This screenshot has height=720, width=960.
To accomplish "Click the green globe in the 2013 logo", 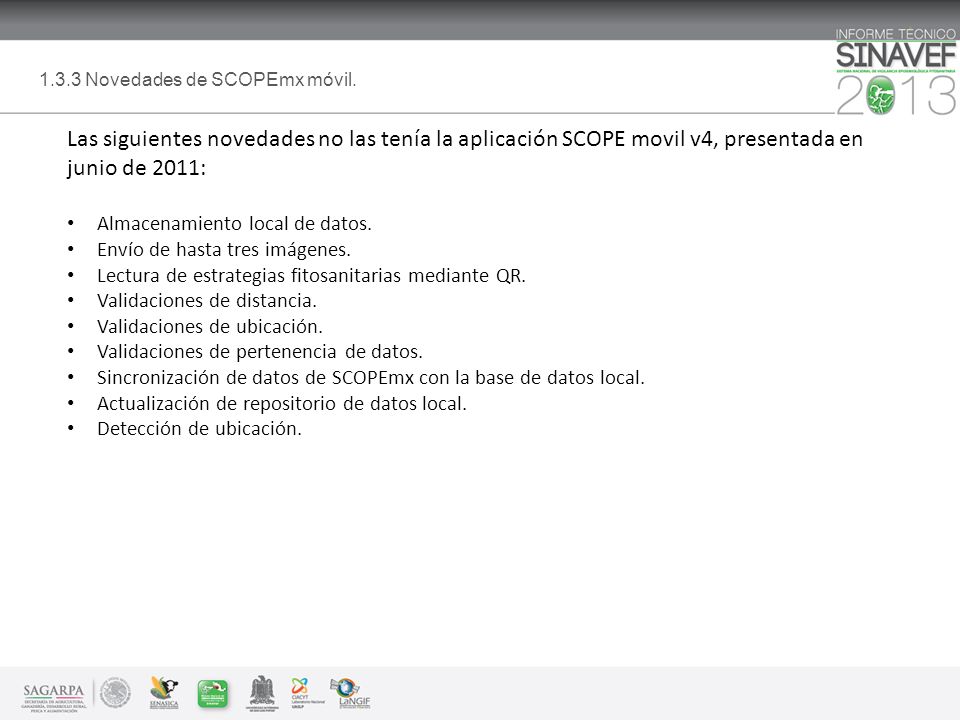I will (x=879, y=96).
